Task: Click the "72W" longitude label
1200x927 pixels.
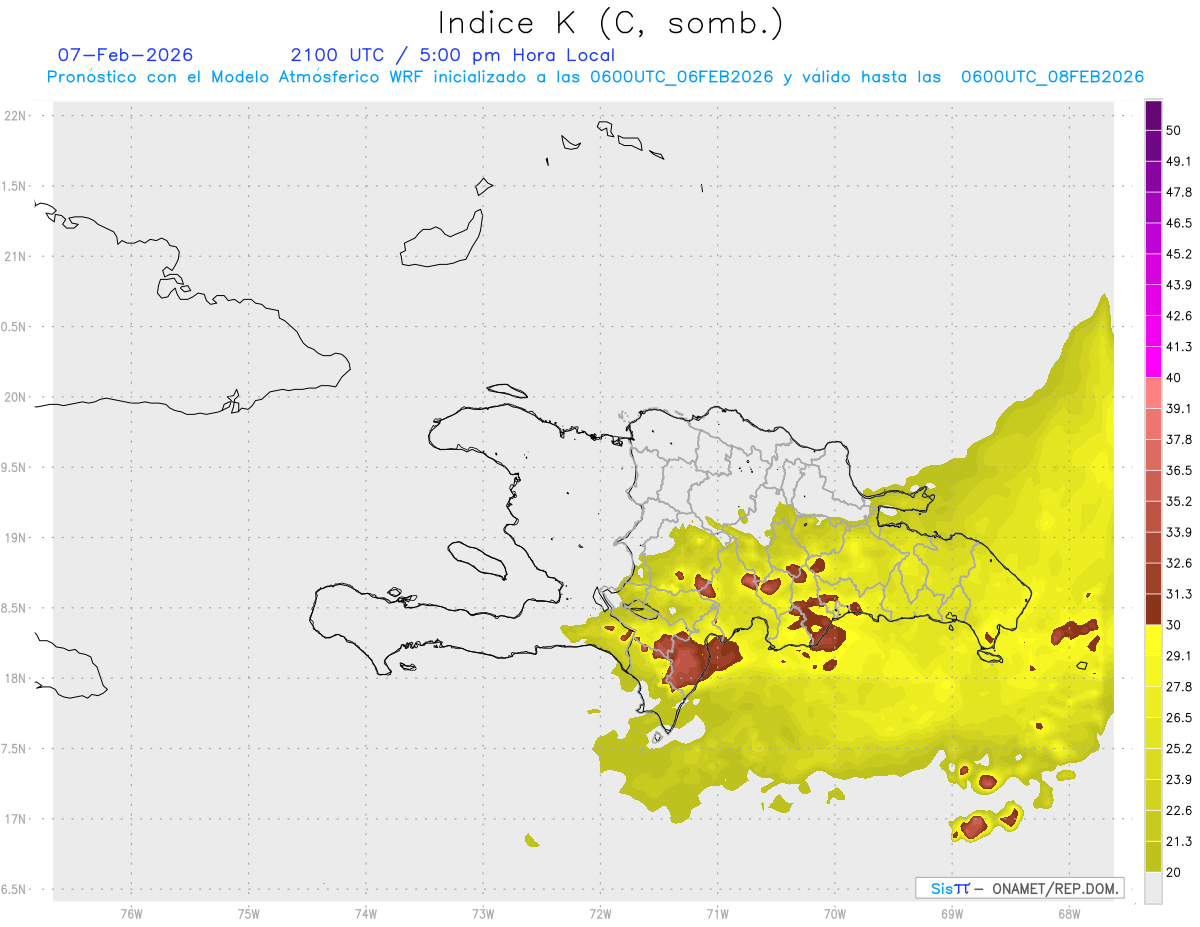Action: [x=600, y=913]
